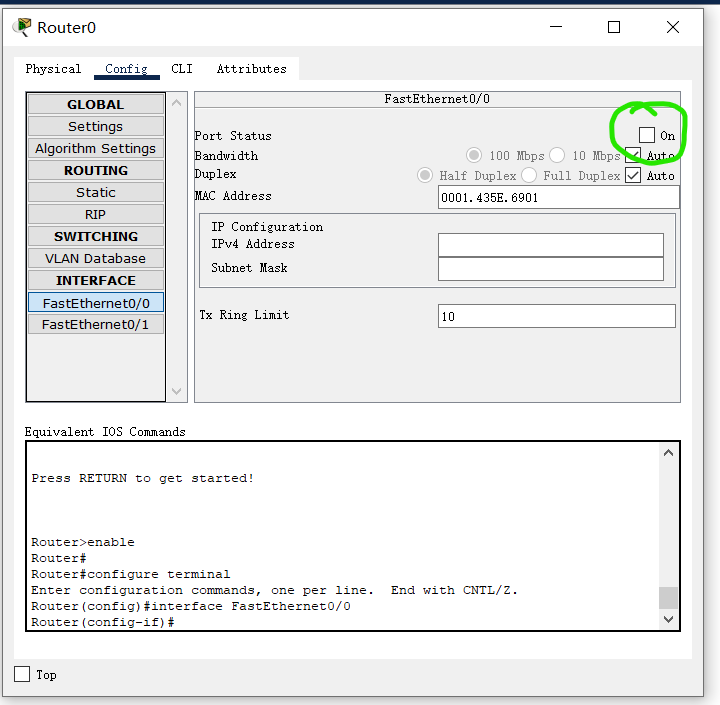Select the FastEthernet0/1 interface
720x705 pixels.
point(96,325)
